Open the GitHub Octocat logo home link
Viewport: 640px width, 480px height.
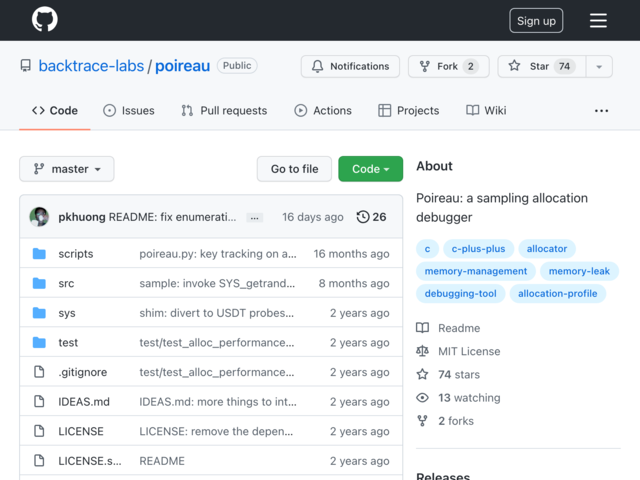pyautogui.click(x=44, y=20)
